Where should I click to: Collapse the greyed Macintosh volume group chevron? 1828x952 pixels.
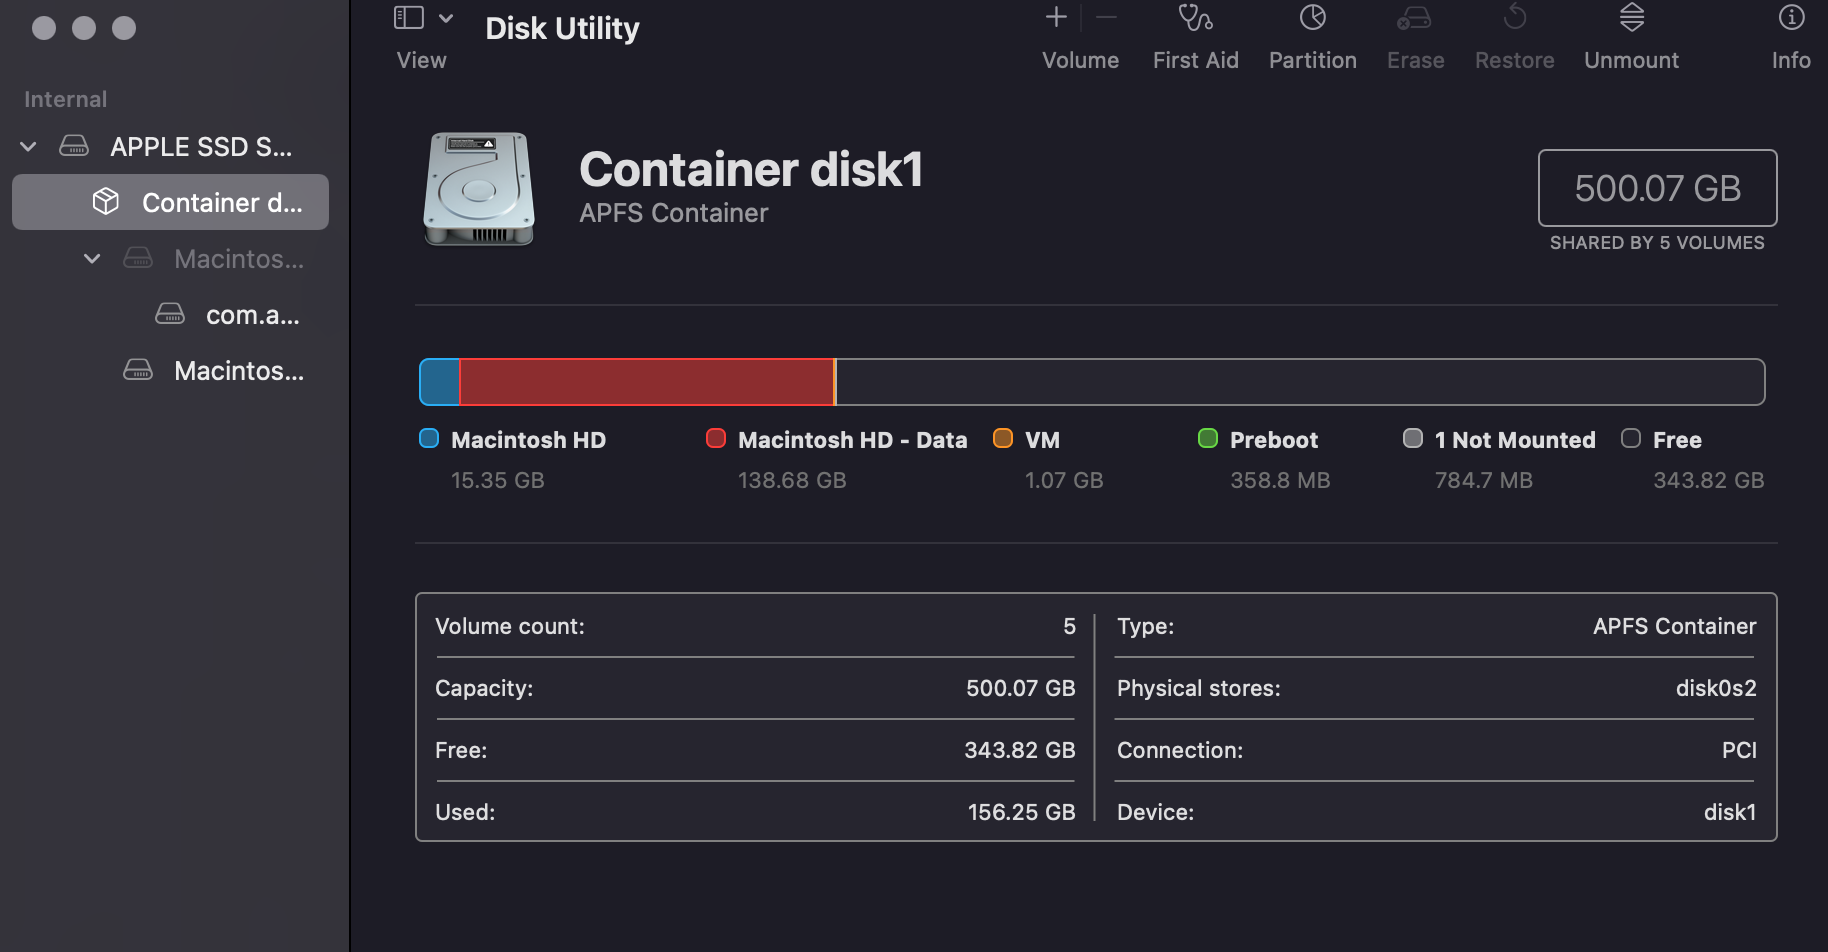92,259
